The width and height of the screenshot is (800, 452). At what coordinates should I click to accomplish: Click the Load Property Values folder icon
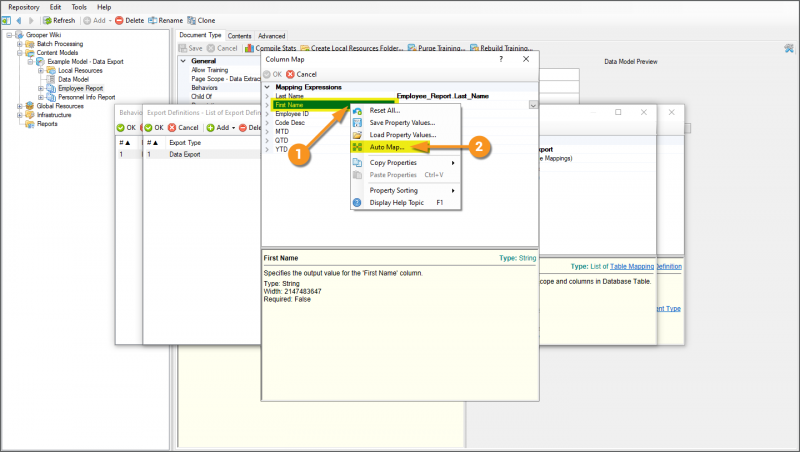[x=357, y=135]
